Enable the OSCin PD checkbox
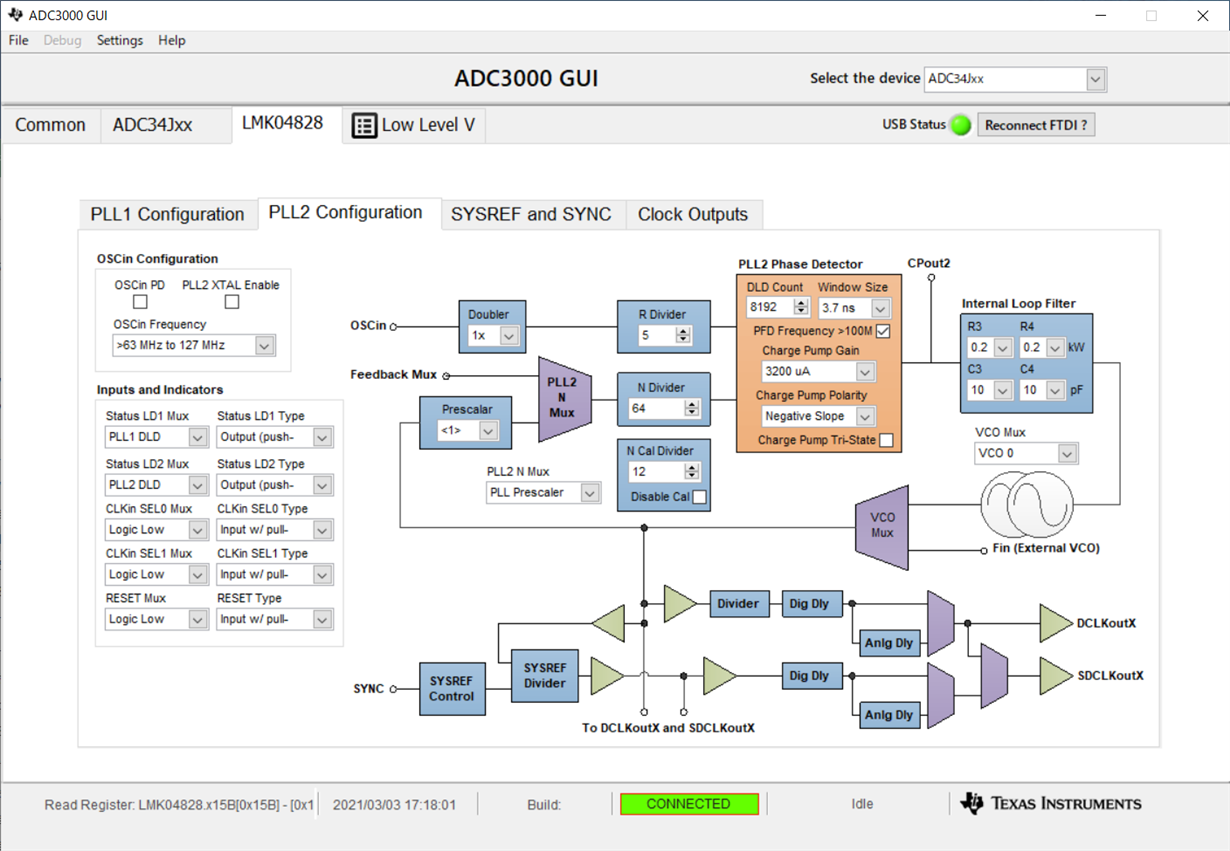1230x851 pixels. 140,301
